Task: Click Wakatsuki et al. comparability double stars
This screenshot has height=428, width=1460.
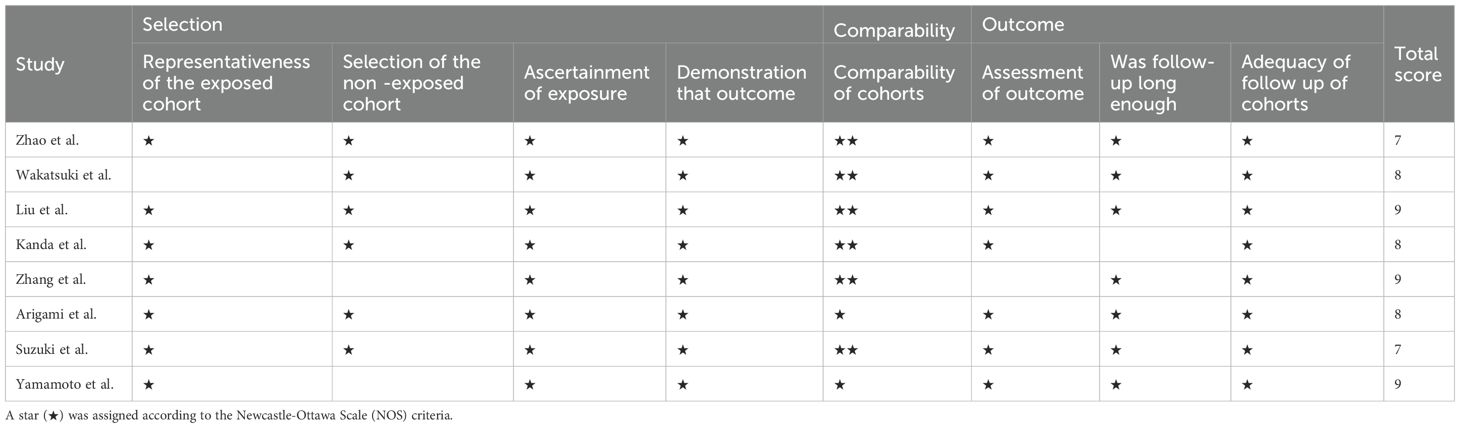Action: (x=845, y=176)
